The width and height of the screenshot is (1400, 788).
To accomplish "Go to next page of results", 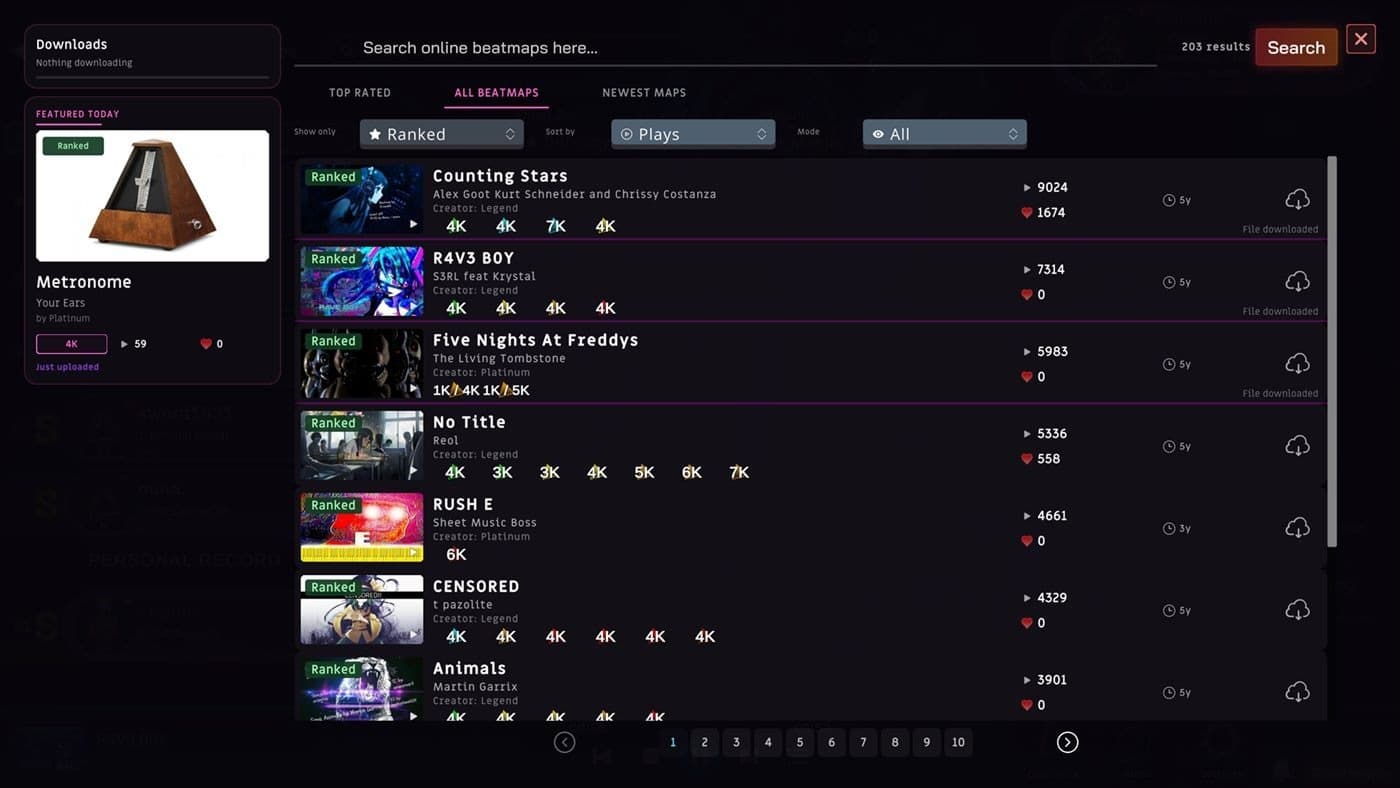I will point(1067,742).
